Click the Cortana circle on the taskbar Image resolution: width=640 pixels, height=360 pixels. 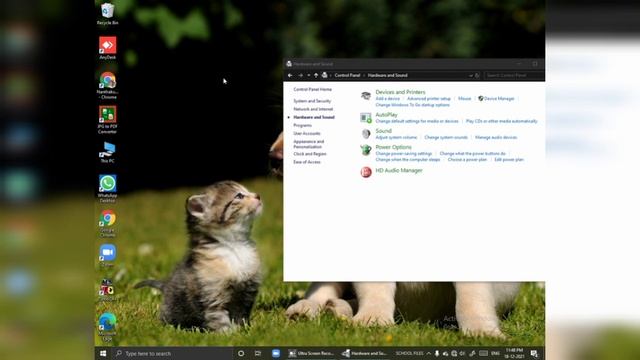[241, 353]
